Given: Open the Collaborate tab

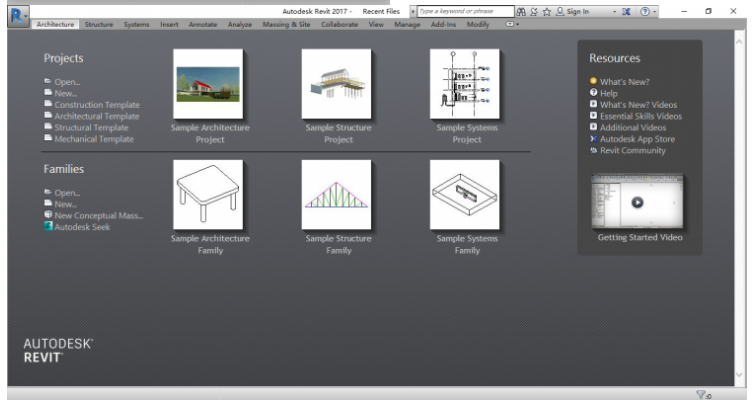Looking at the screenshot, I should (x=339, y=24).
